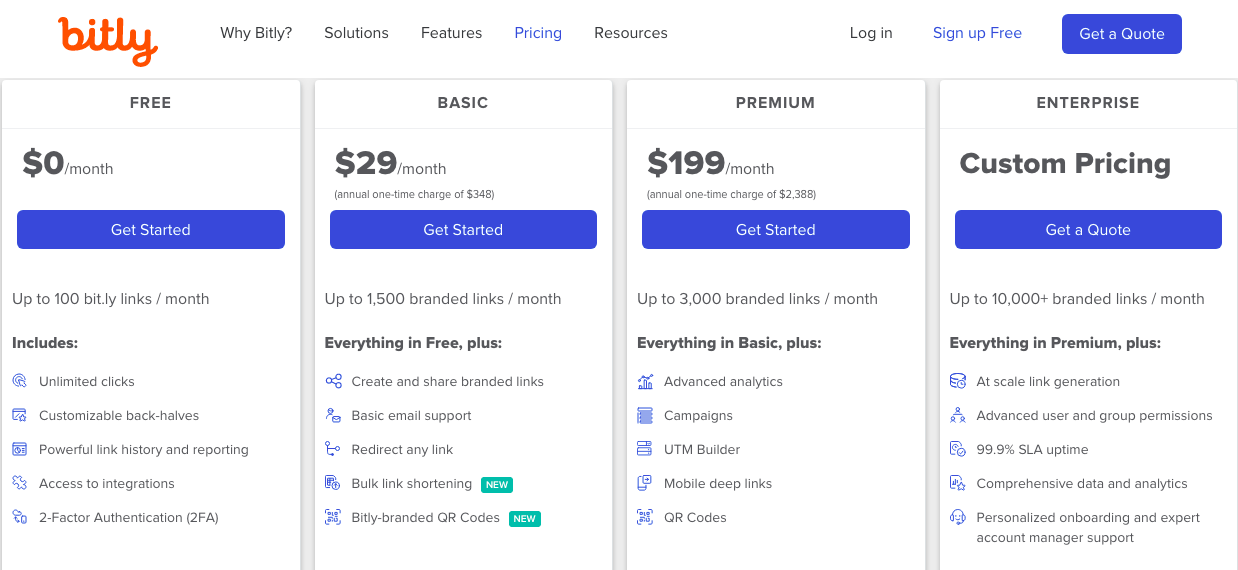Click the PREMIUM plan heading
The height and width of the screenshot is (570, 1238).
(x=775, y=103)
